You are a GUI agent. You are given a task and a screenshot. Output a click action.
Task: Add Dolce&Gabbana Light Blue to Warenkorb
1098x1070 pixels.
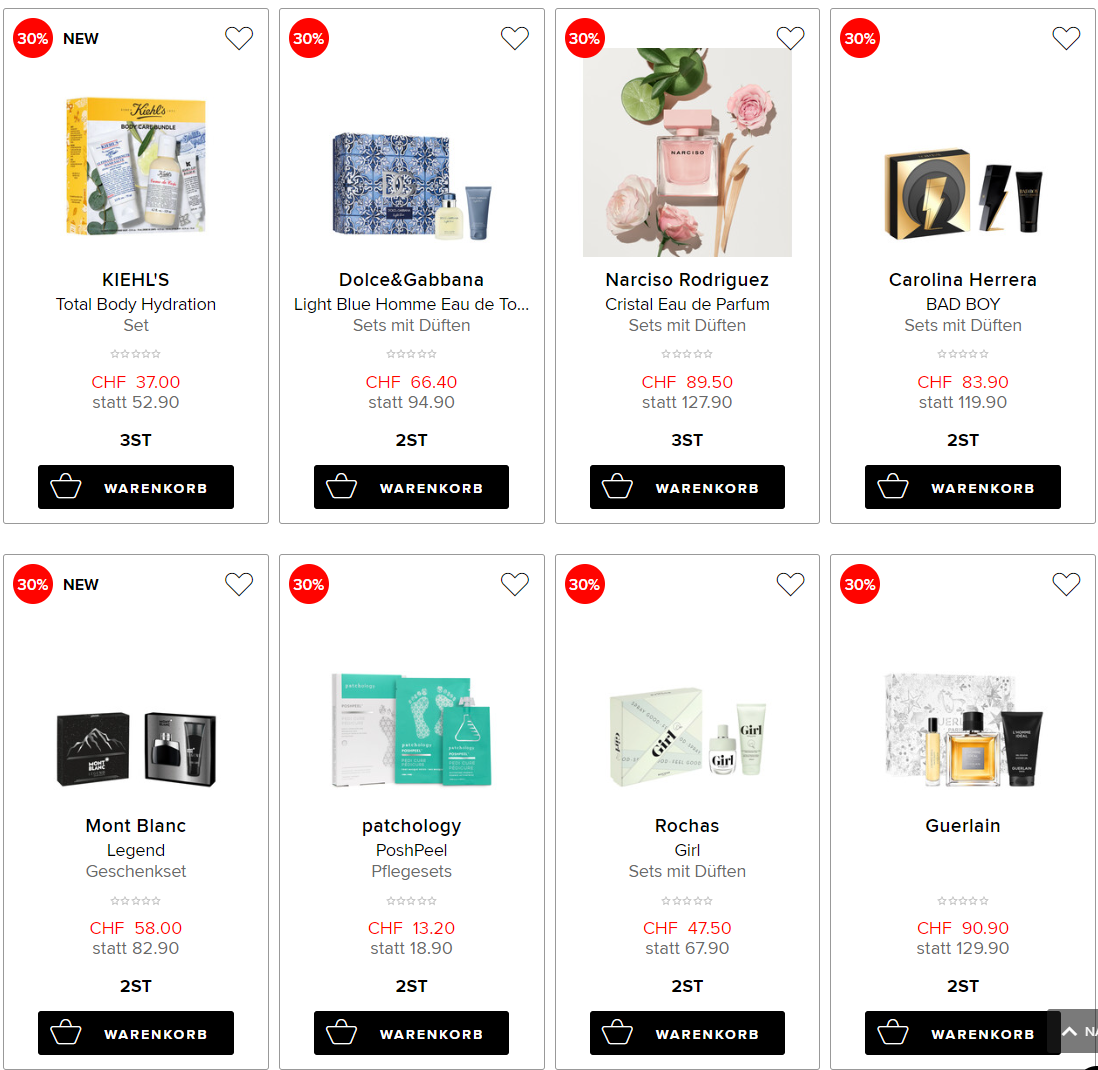(411, 487)
